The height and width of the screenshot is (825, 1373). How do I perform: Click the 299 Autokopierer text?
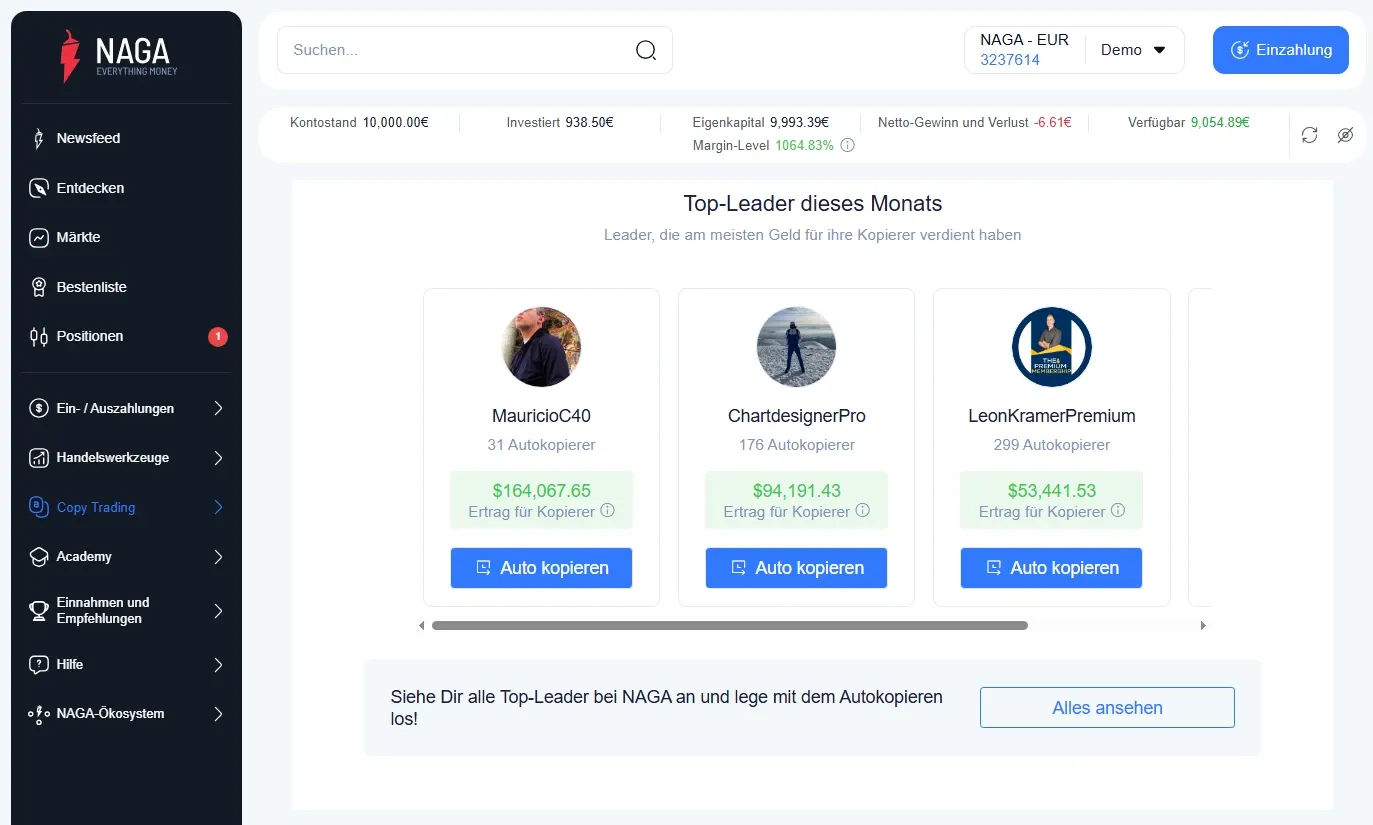pos(1051,445)
